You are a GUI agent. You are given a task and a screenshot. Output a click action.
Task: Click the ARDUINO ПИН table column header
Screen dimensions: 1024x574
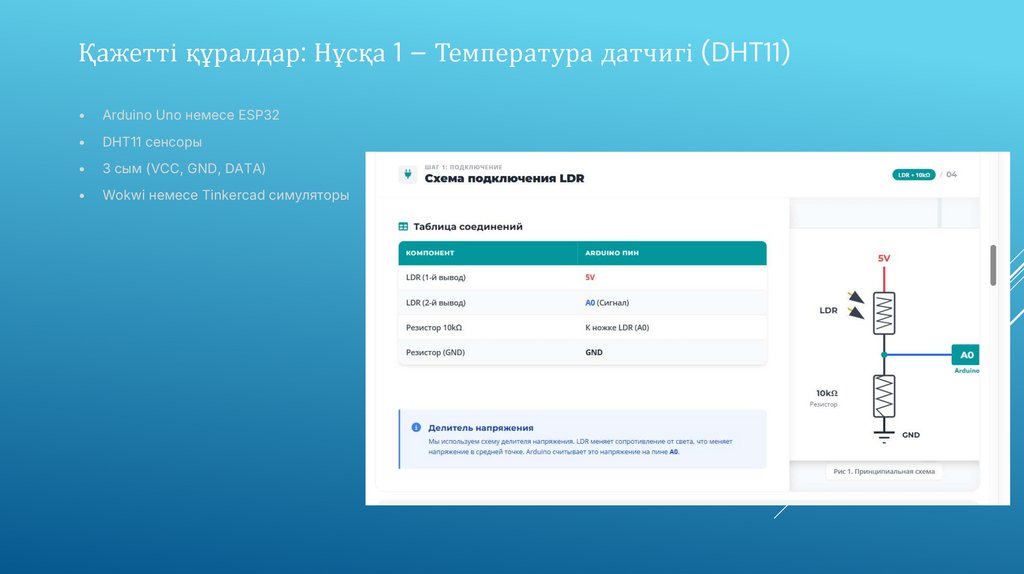tap(672, 253)
